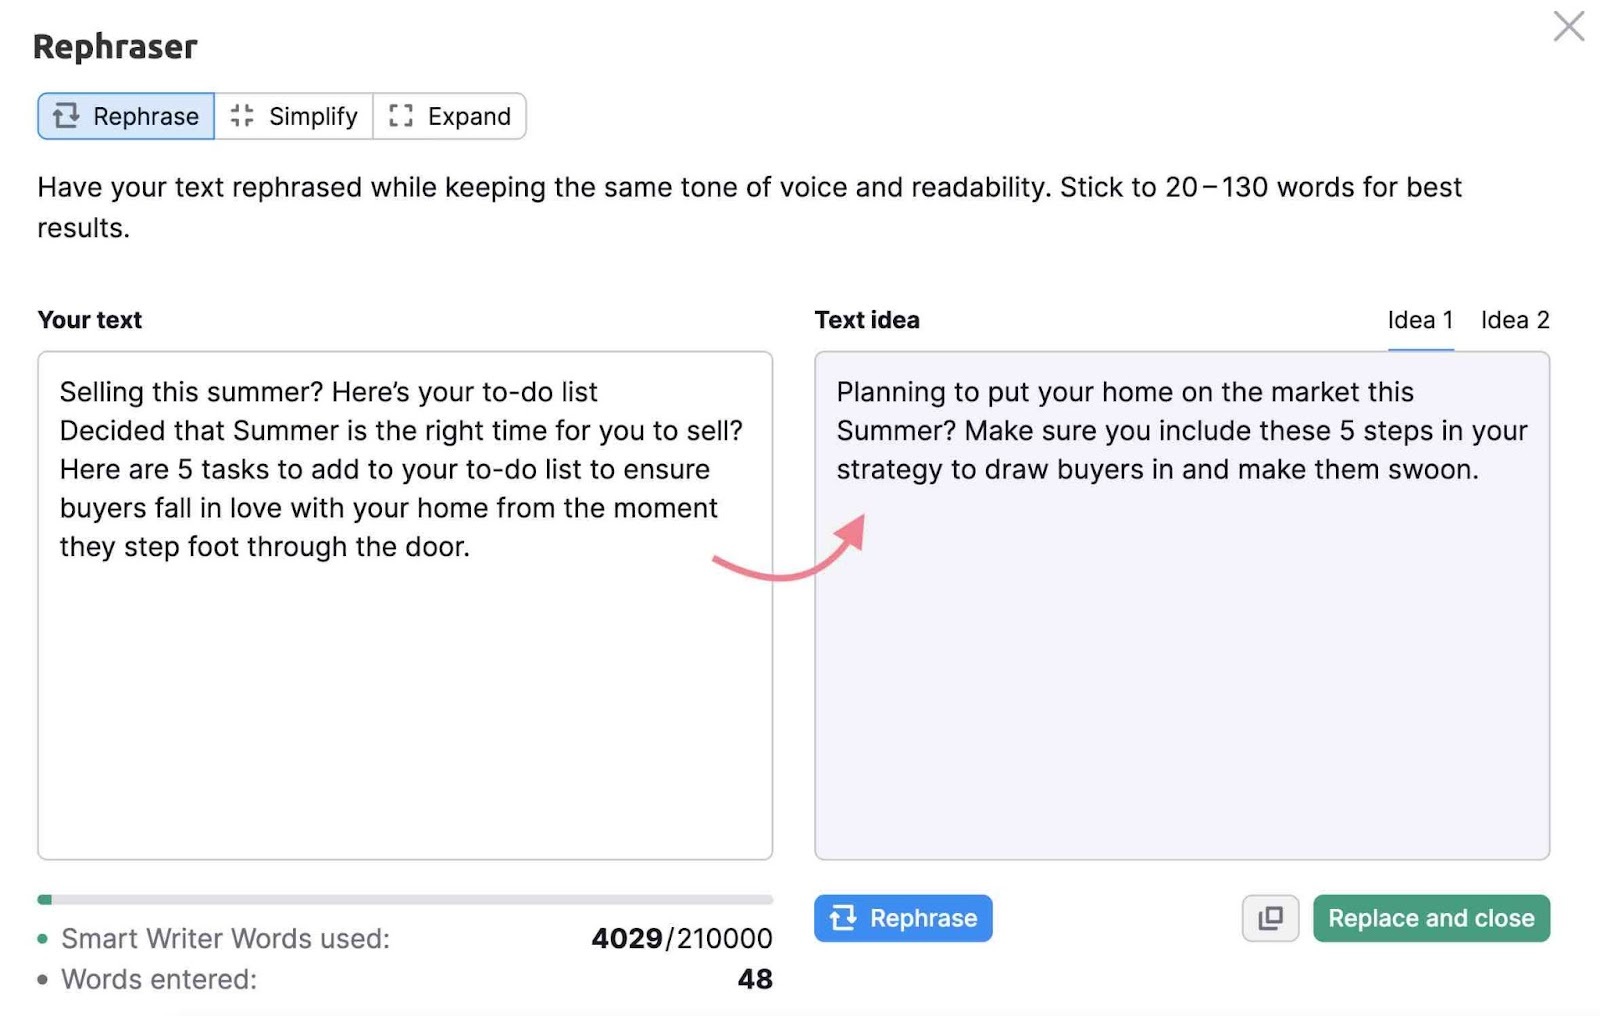Click the blue Rephrase button label
Viewport: 1600px width, 1016px height.
[923, 918]
